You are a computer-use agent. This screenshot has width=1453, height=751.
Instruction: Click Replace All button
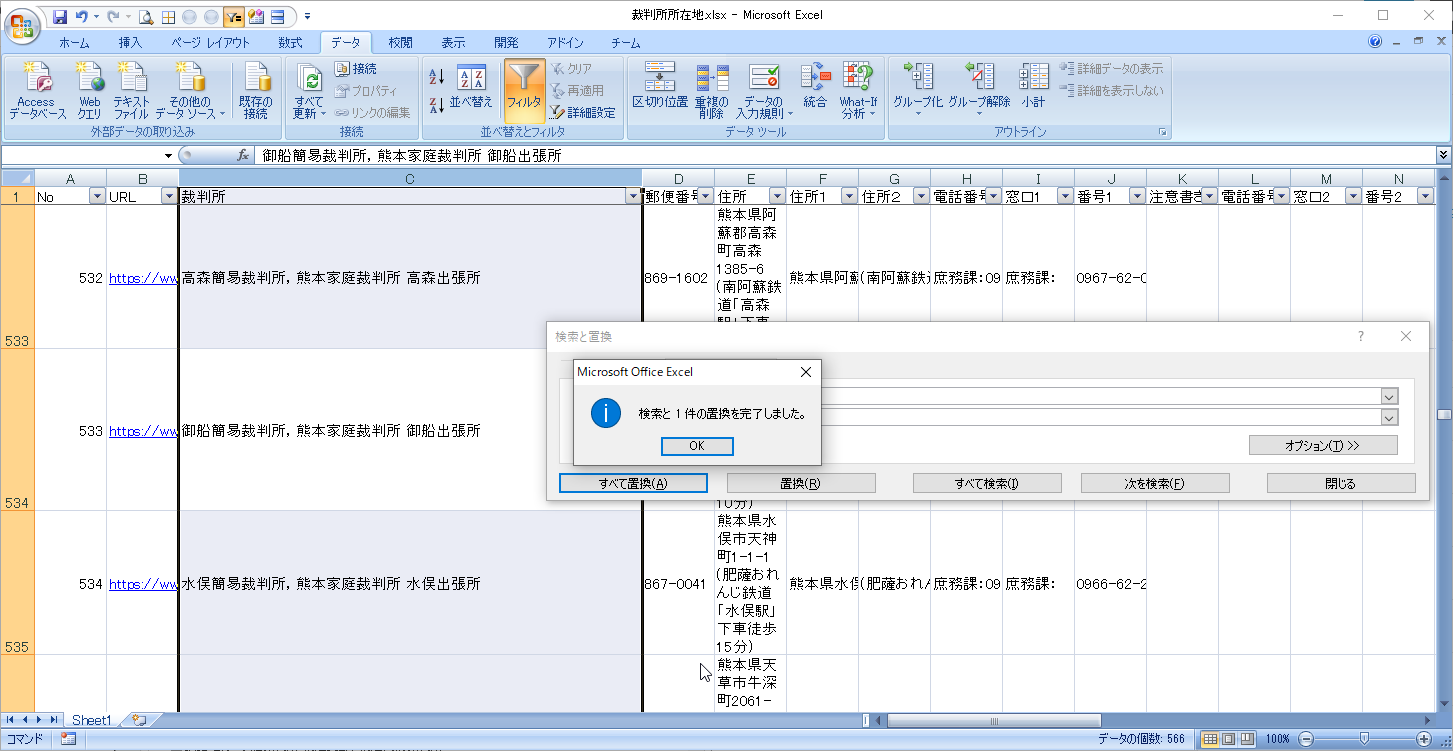click(x=633, y=483)
